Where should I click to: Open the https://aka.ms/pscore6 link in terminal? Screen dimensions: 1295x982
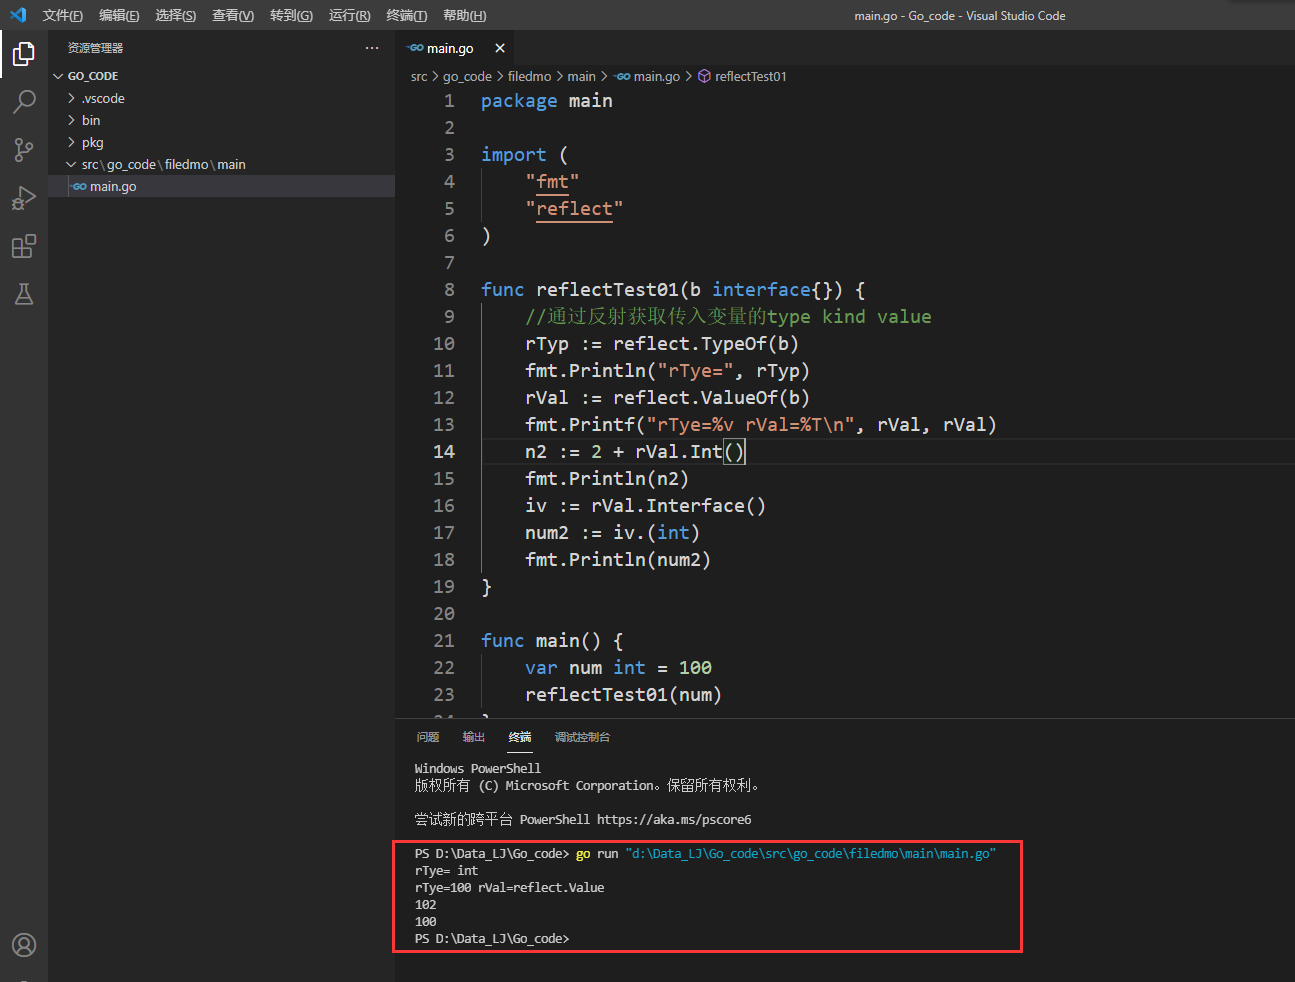point(674,819)
